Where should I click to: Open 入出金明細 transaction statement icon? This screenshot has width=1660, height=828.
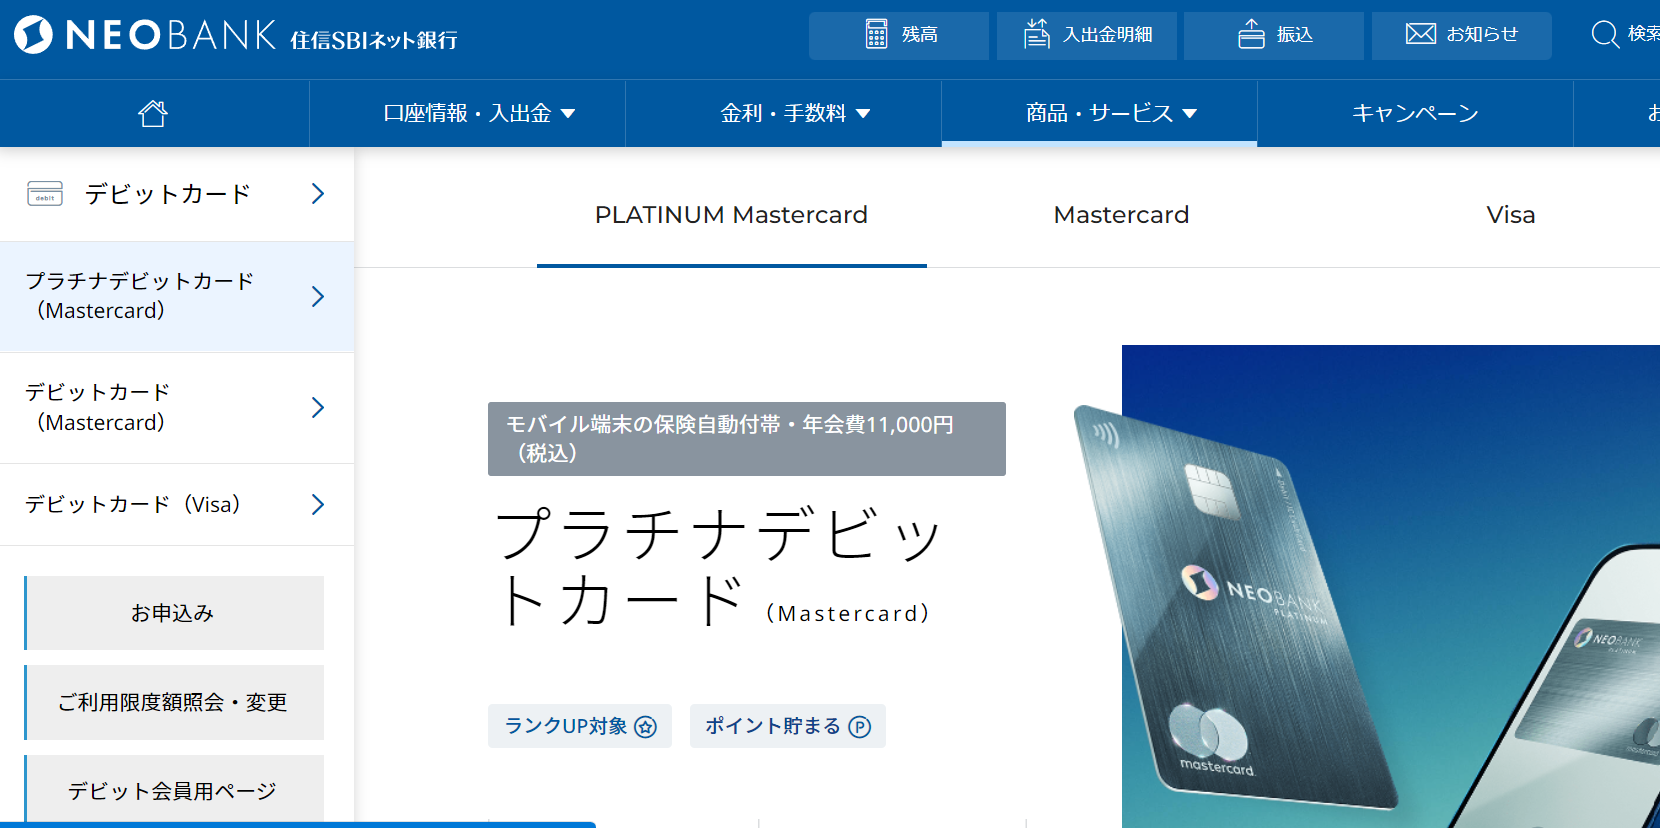coord(1037,35)
